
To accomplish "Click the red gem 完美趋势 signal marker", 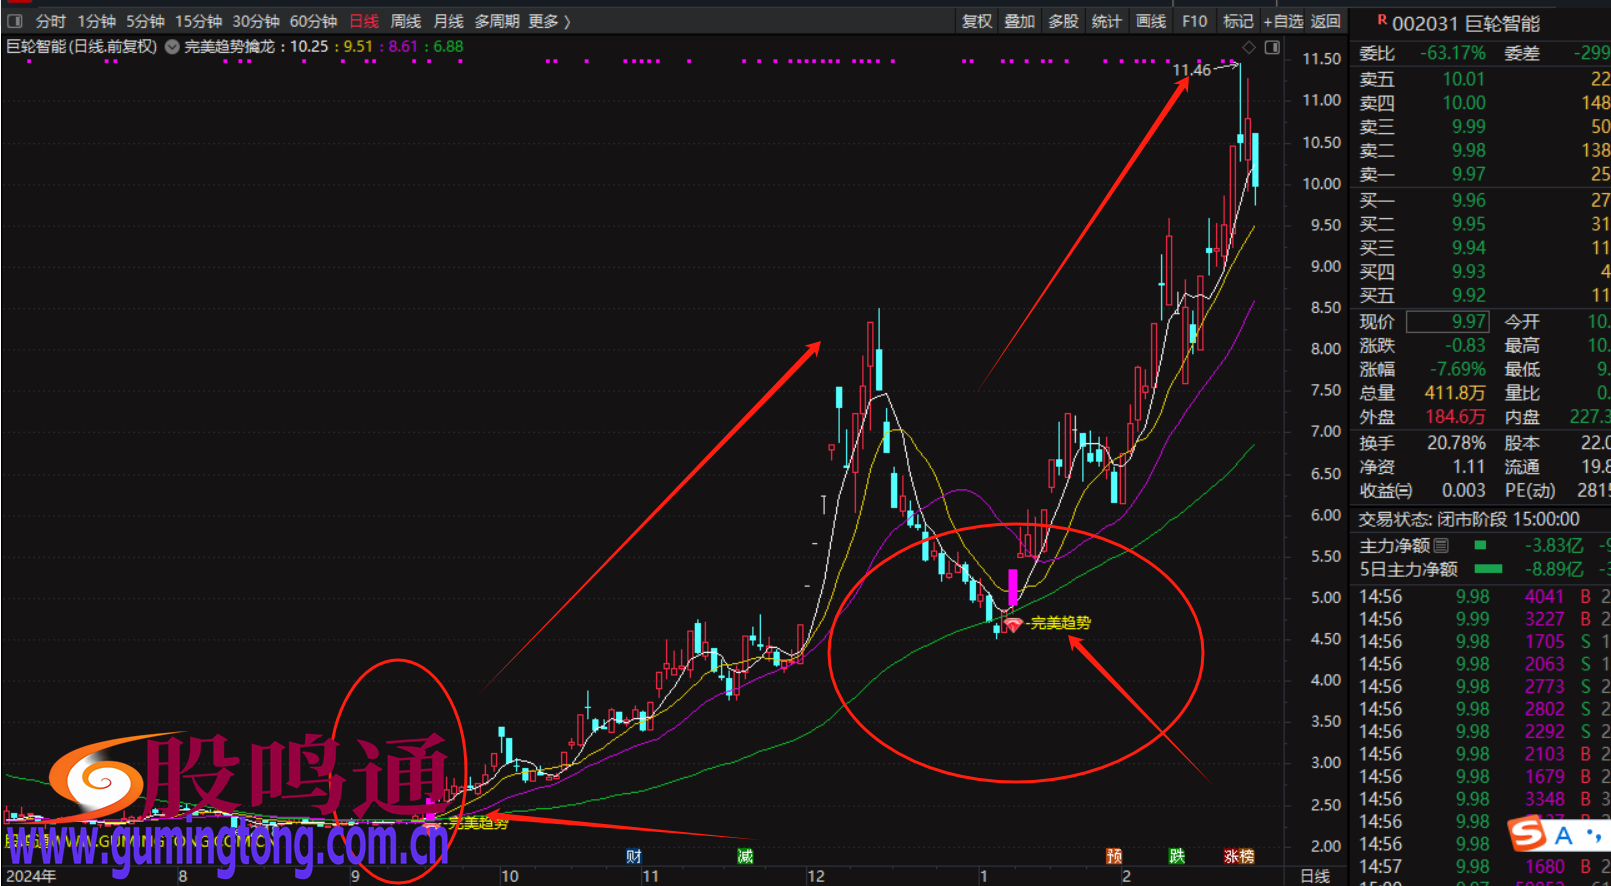I will 1013,625.
